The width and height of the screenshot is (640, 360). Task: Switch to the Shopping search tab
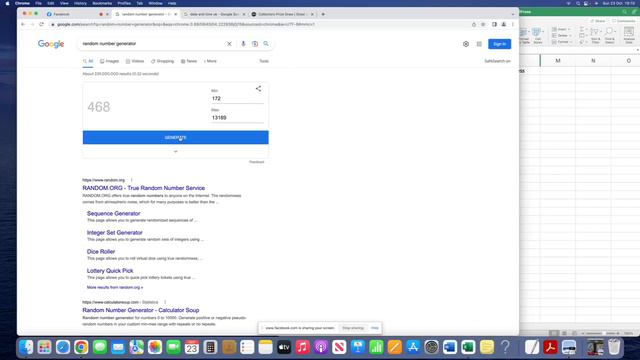pyautogui.click(x=162, y=61)
